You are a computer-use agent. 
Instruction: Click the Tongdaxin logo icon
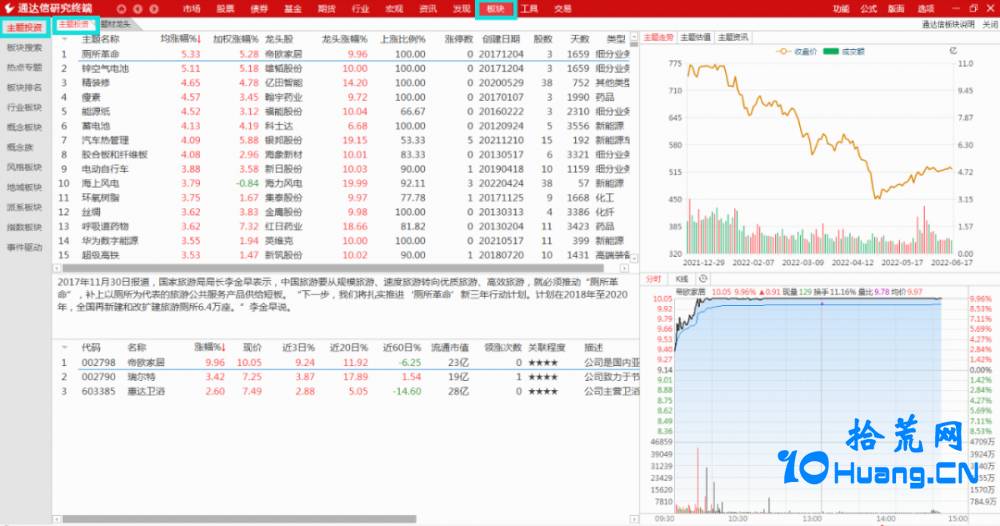pyautogui.click(x=9, y=8)
